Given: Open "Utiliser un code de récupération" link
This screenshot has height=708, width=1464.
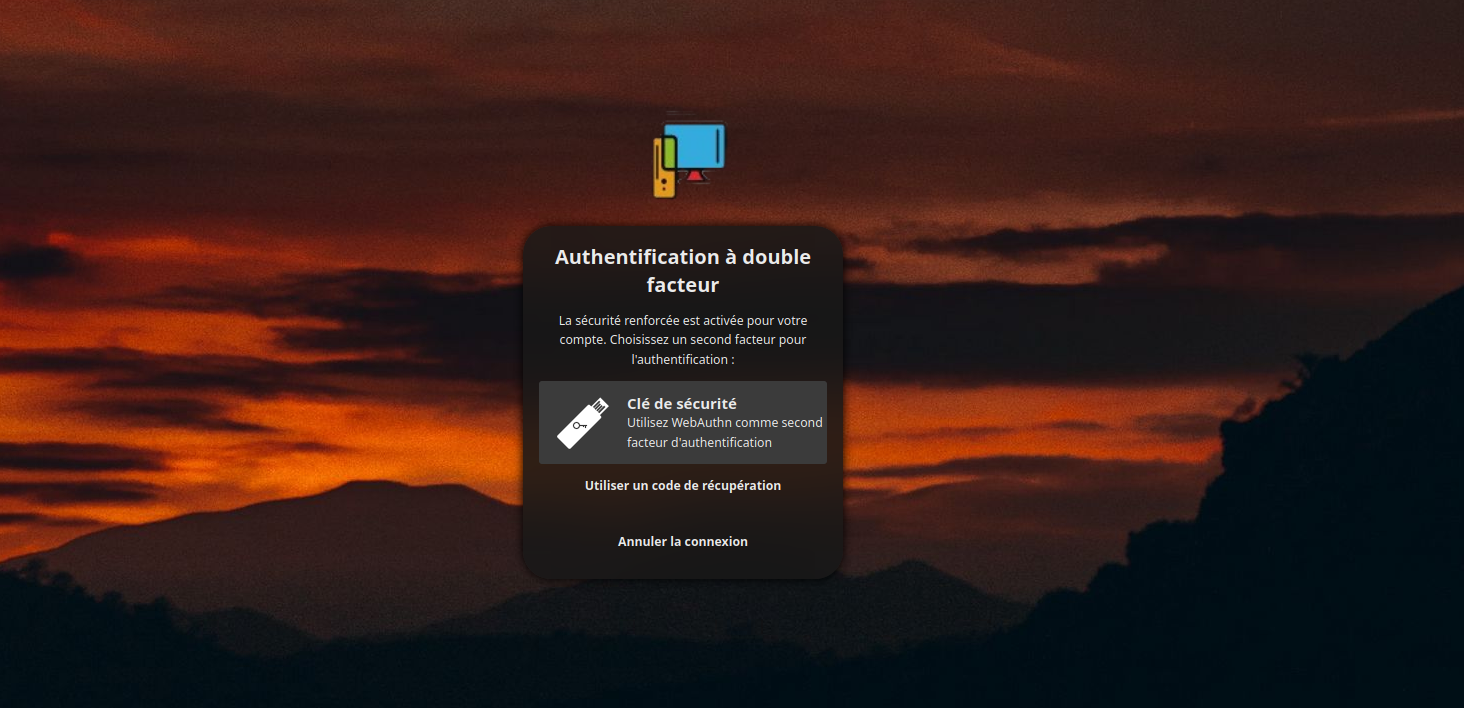Looking at the screenshot, I should click(683, 486).
